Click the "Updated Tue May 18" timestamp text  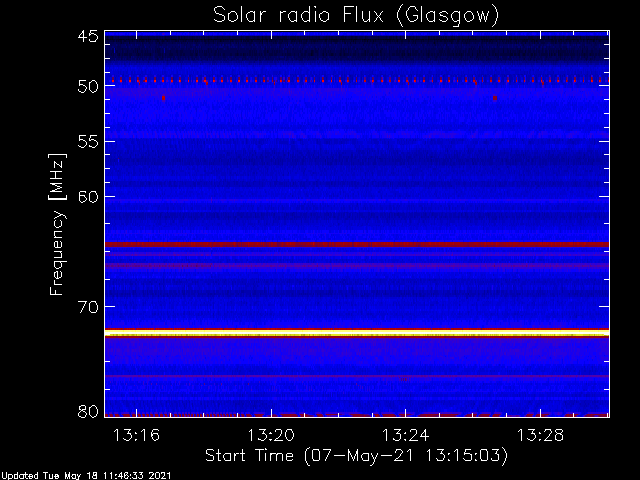pos(86,476)
